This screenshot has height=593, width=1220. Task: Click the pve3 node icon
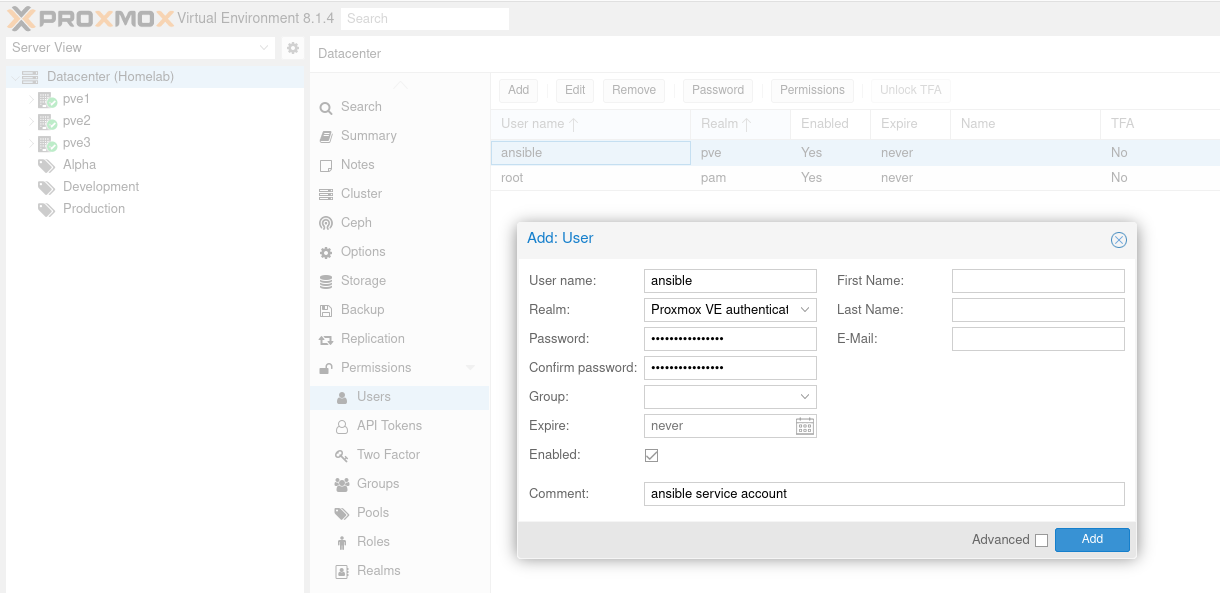point(47,143)
